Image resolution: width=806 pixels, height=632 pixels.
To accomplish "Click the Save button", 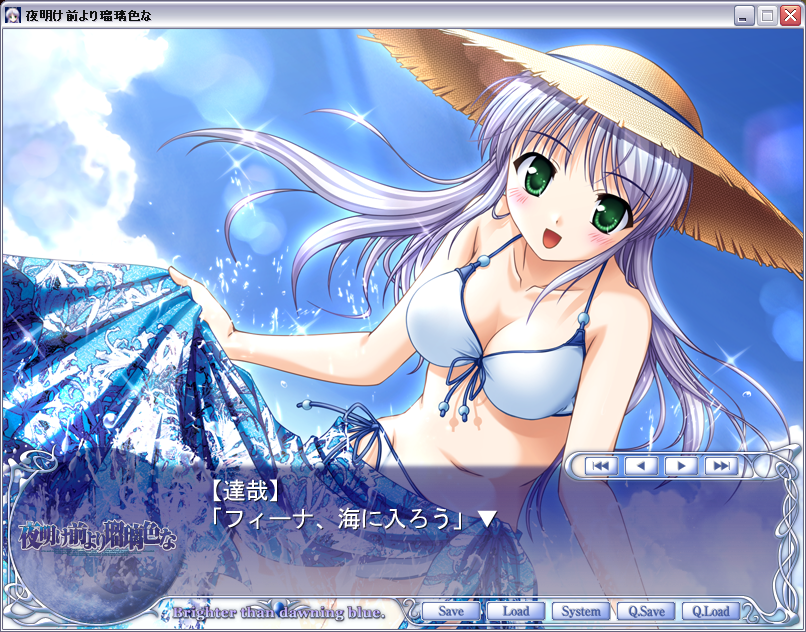I will (451, 611).
